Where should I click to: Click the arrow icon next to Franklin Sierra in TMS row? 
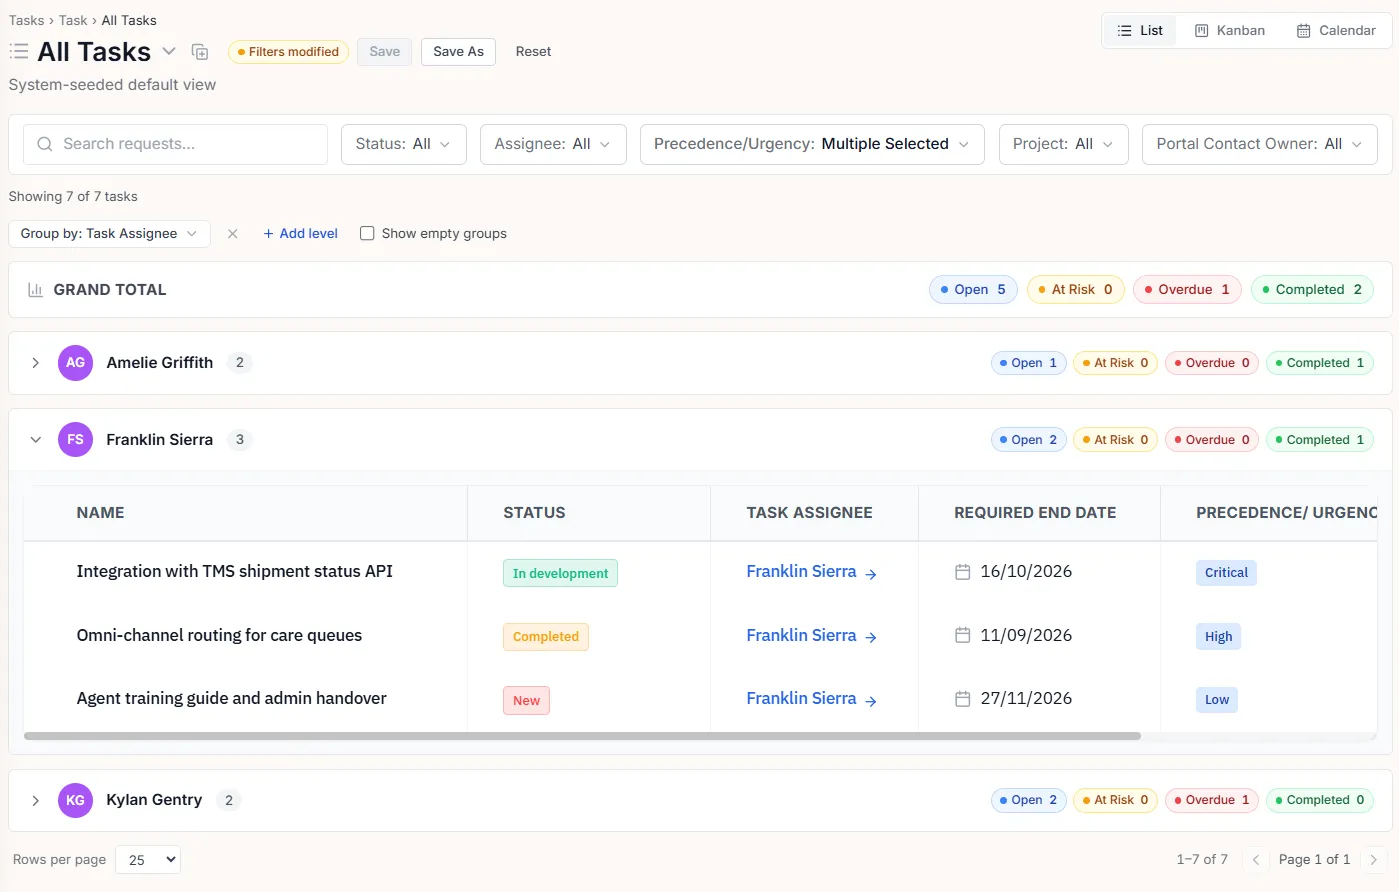tap(871, 574)
